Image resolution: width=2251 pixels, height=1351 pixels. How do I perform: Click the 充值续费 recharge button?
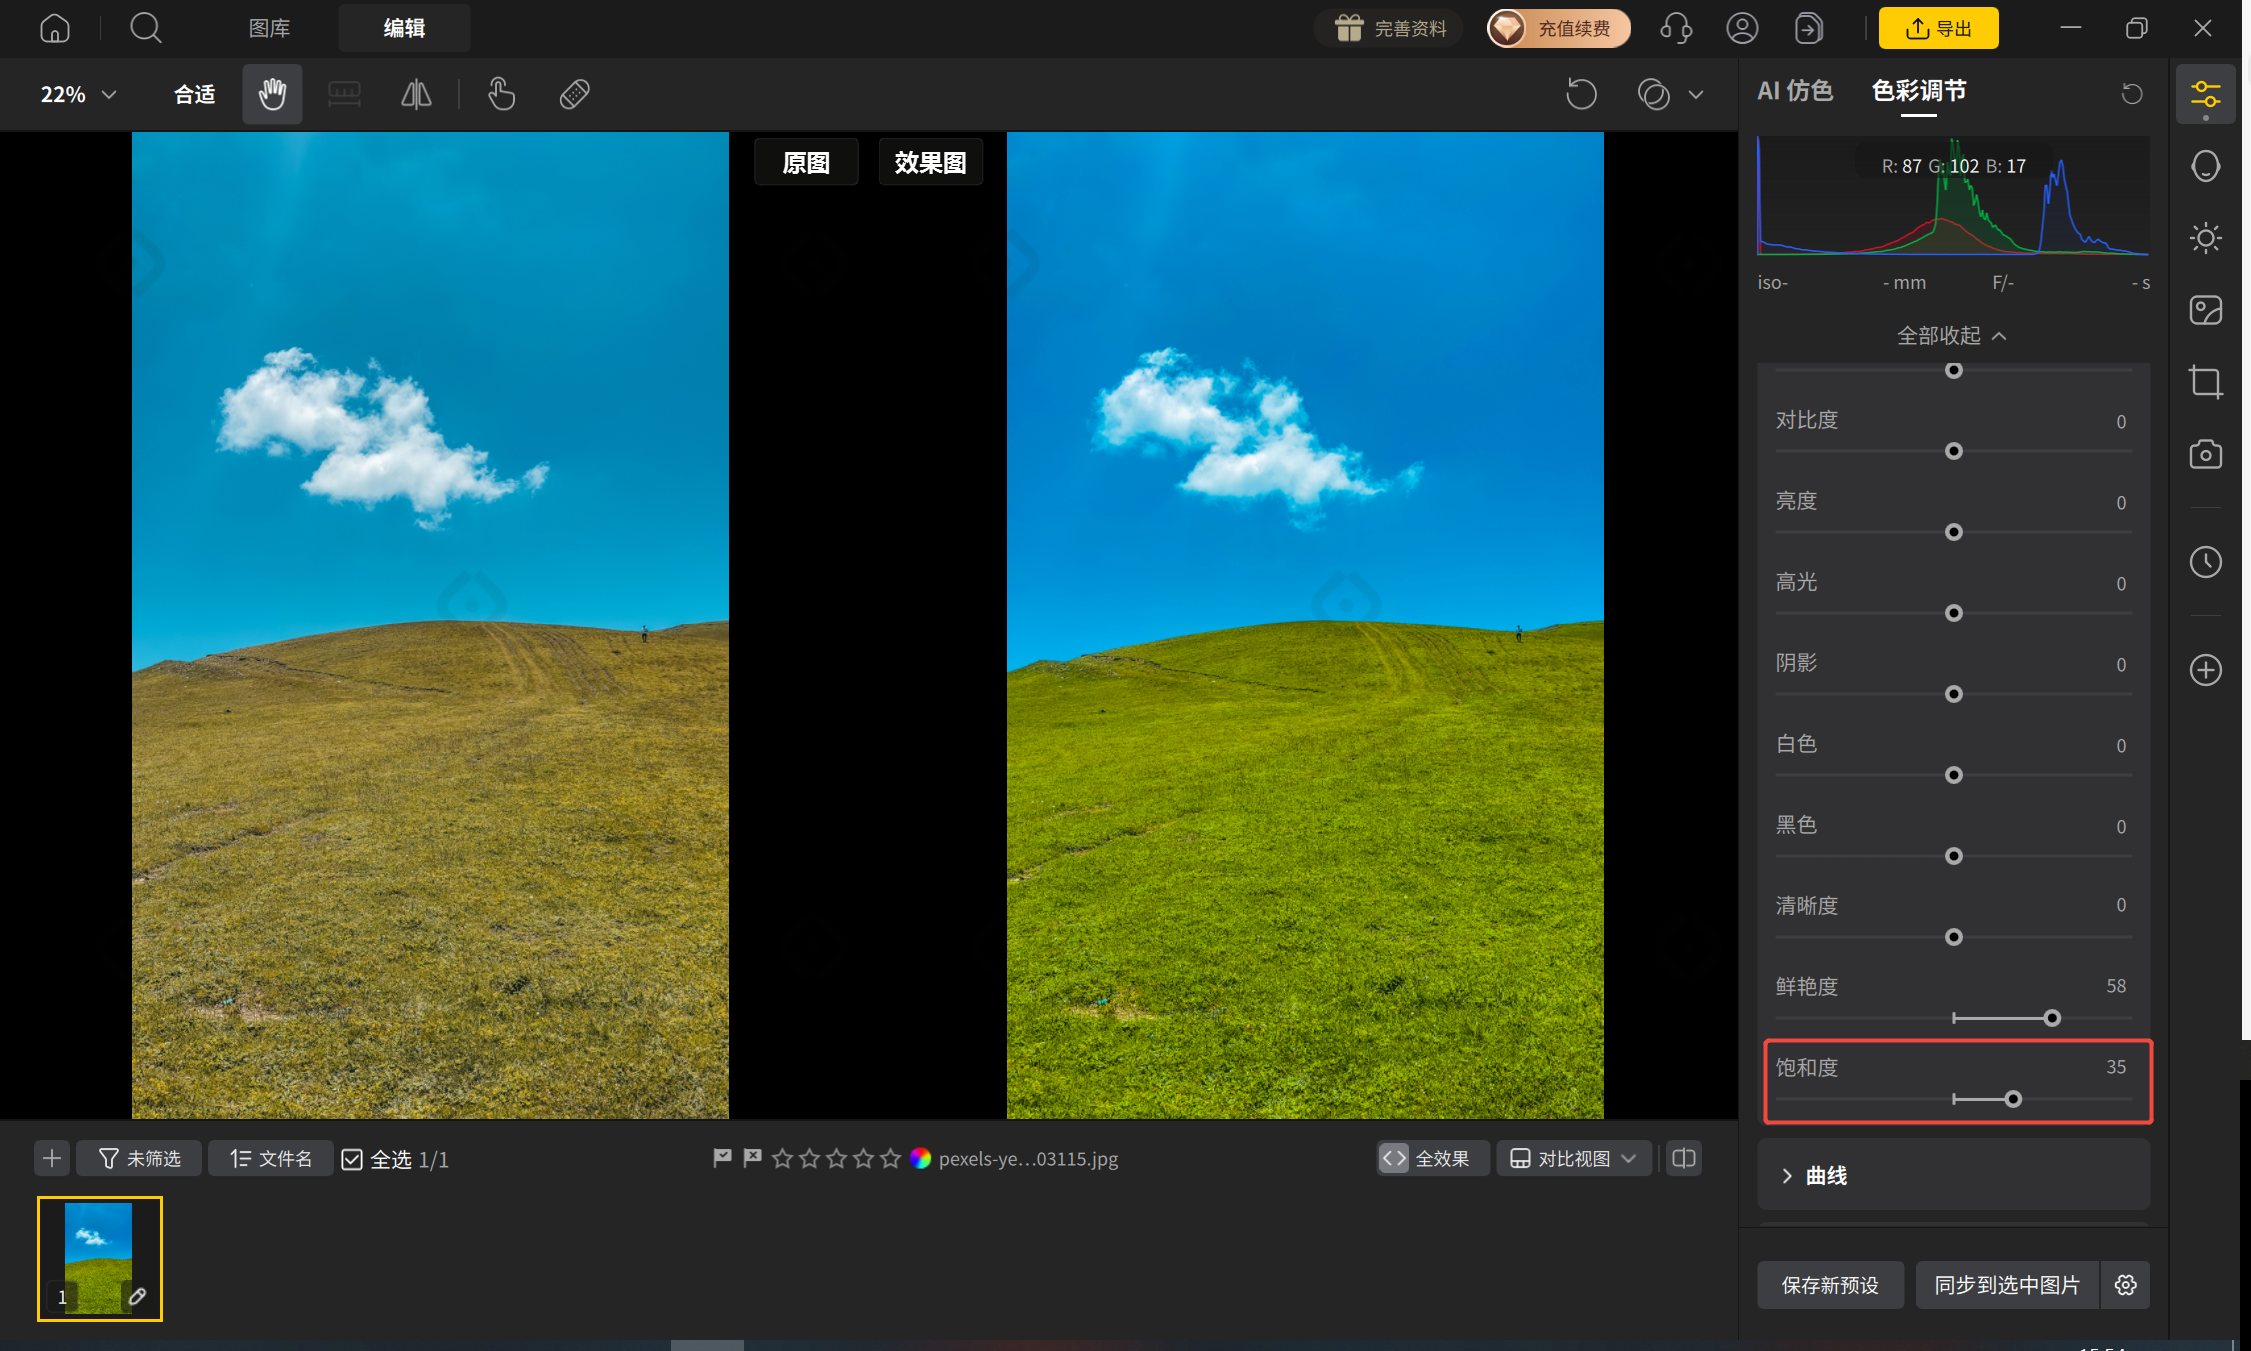click(1558, 28)
